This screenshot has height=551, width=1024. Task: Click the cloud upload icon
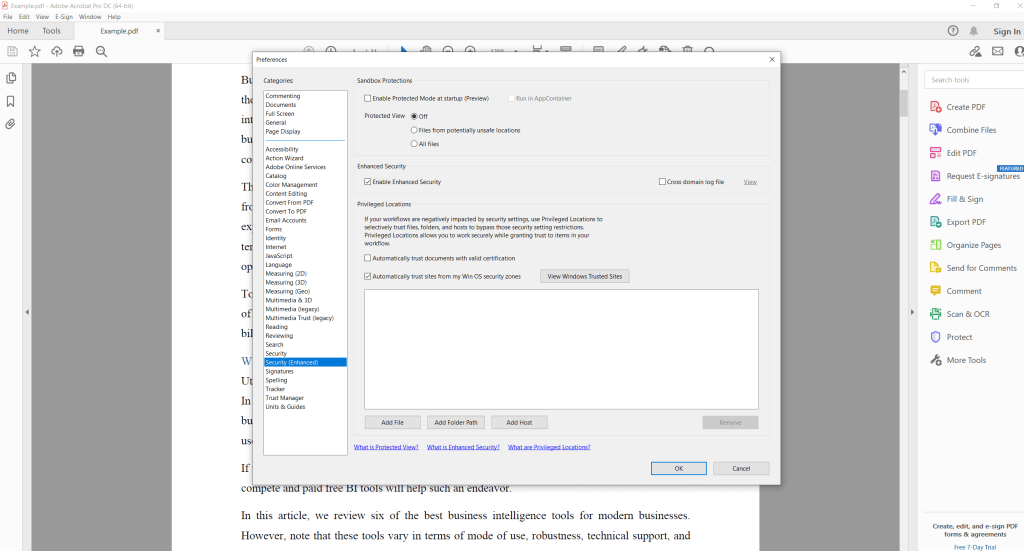point(57,51)
